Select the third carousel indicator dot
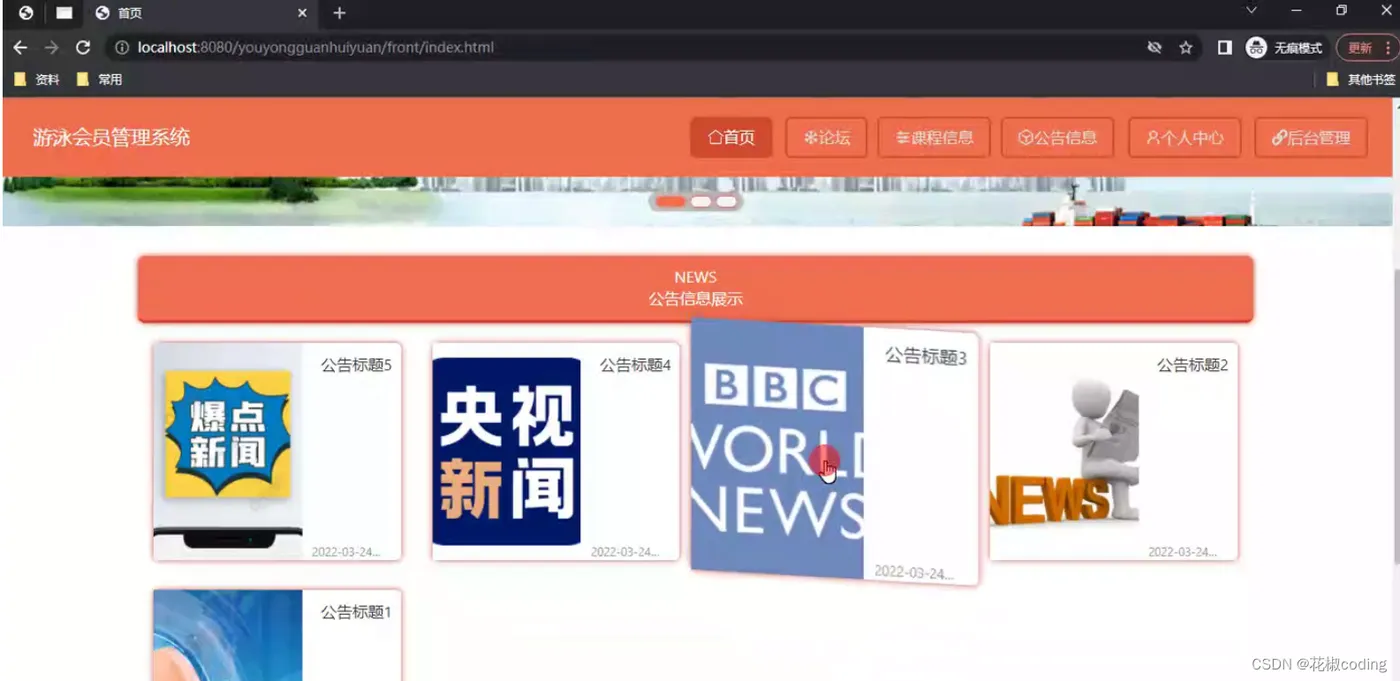The image size is (1400, 681). pyautogui.click(x=727, y=201)
